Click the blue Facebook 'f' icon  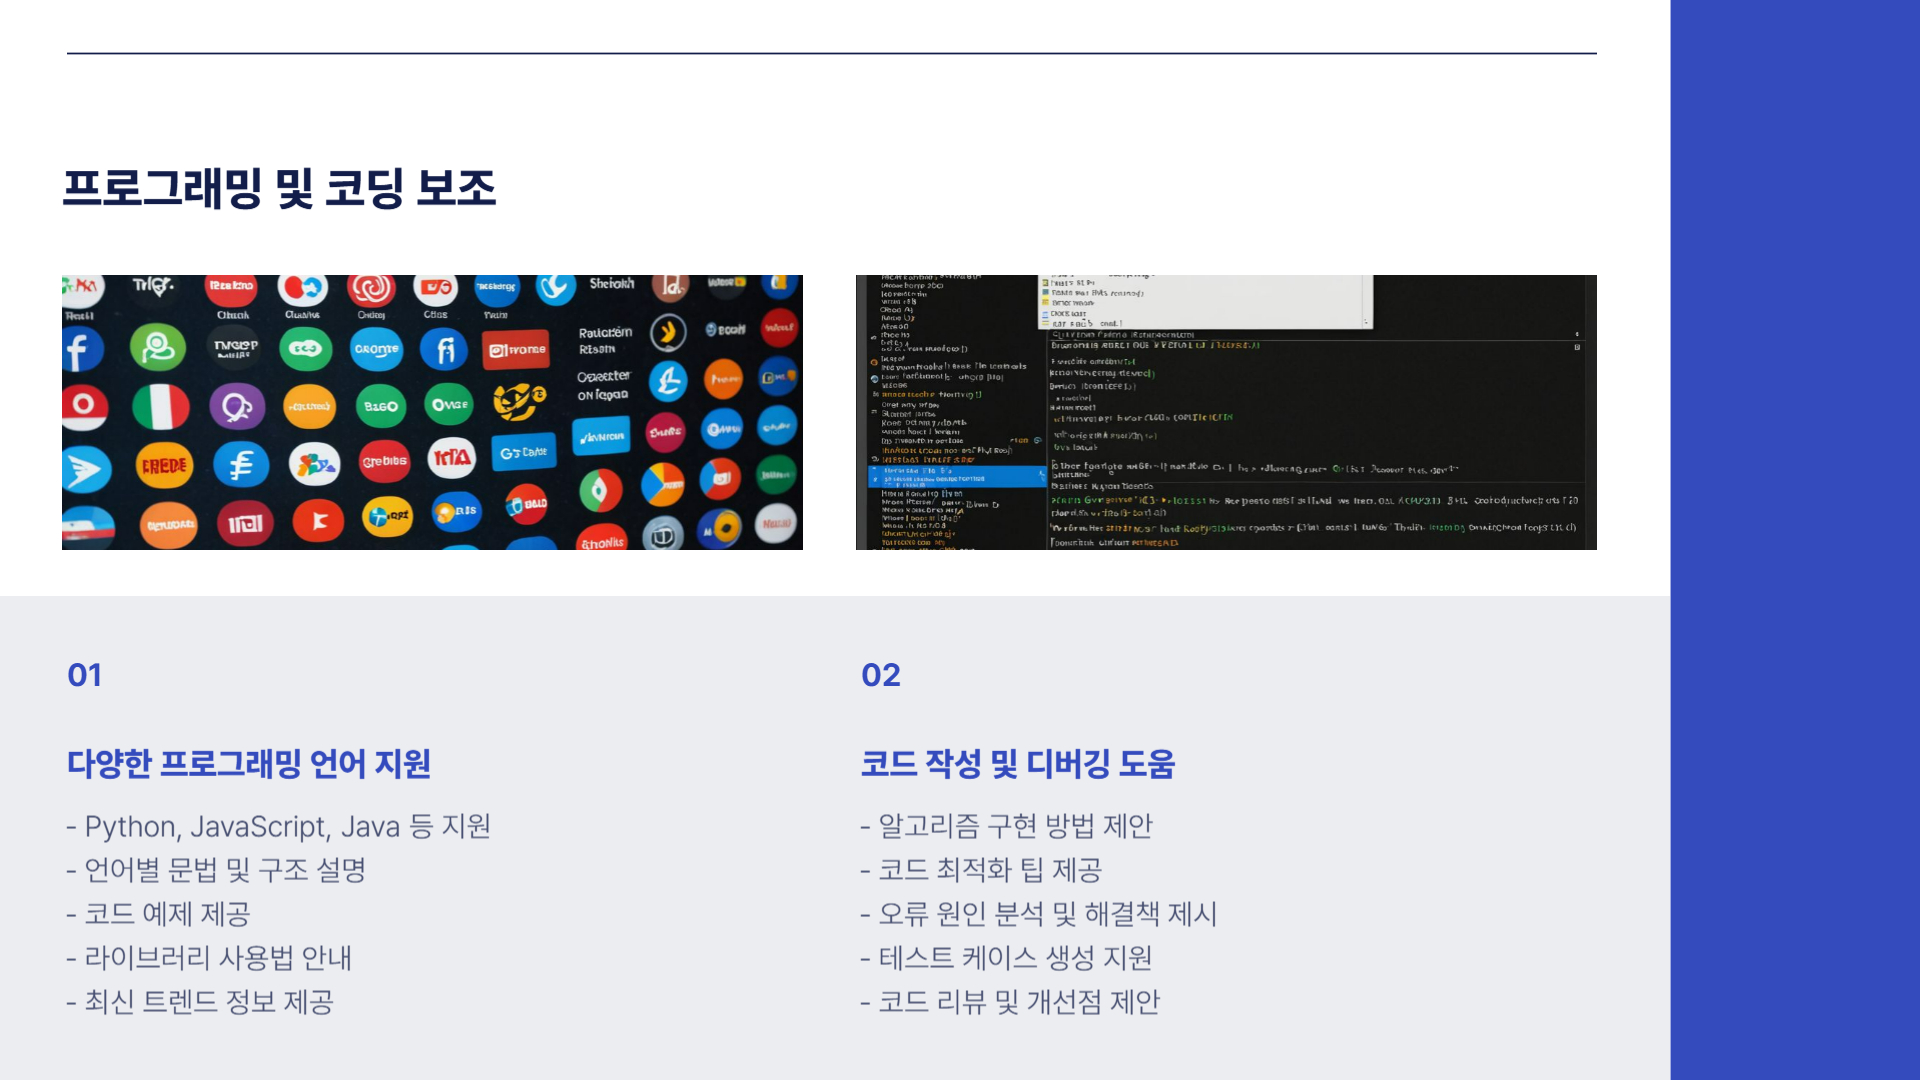pos(82,350)
